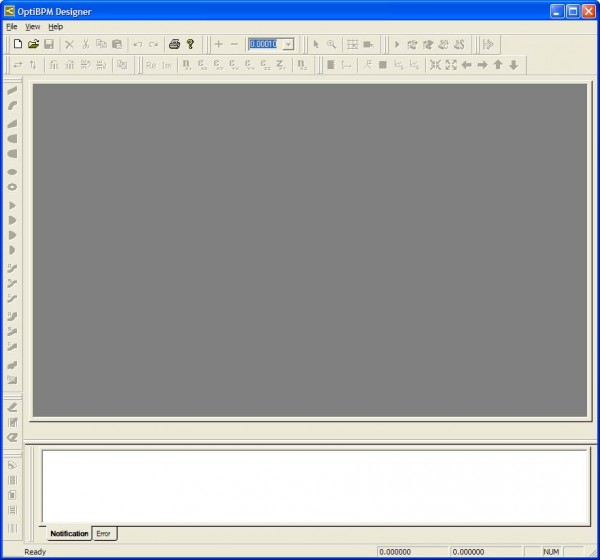The height and width of the screenshot is (560, 600).
Task: Click the down arrow pan icon
Action: click(514, 65)
